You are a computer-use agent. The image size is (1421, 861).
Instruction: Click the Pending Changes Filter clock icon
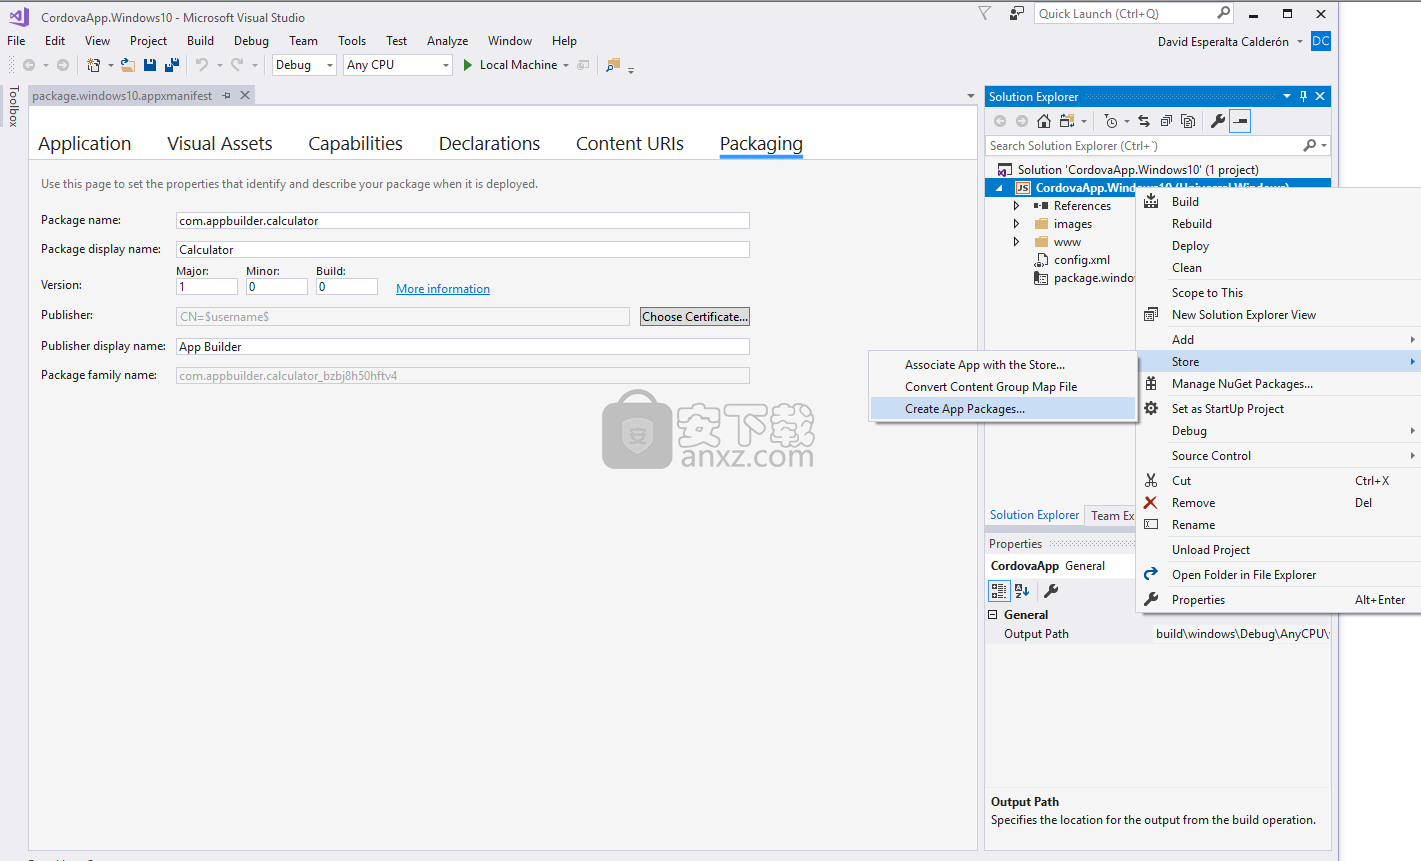pos(1111,121)
